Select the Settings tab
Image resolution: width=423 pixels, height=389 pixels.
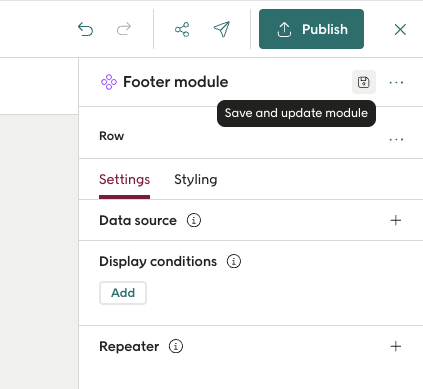pos(124,180)
